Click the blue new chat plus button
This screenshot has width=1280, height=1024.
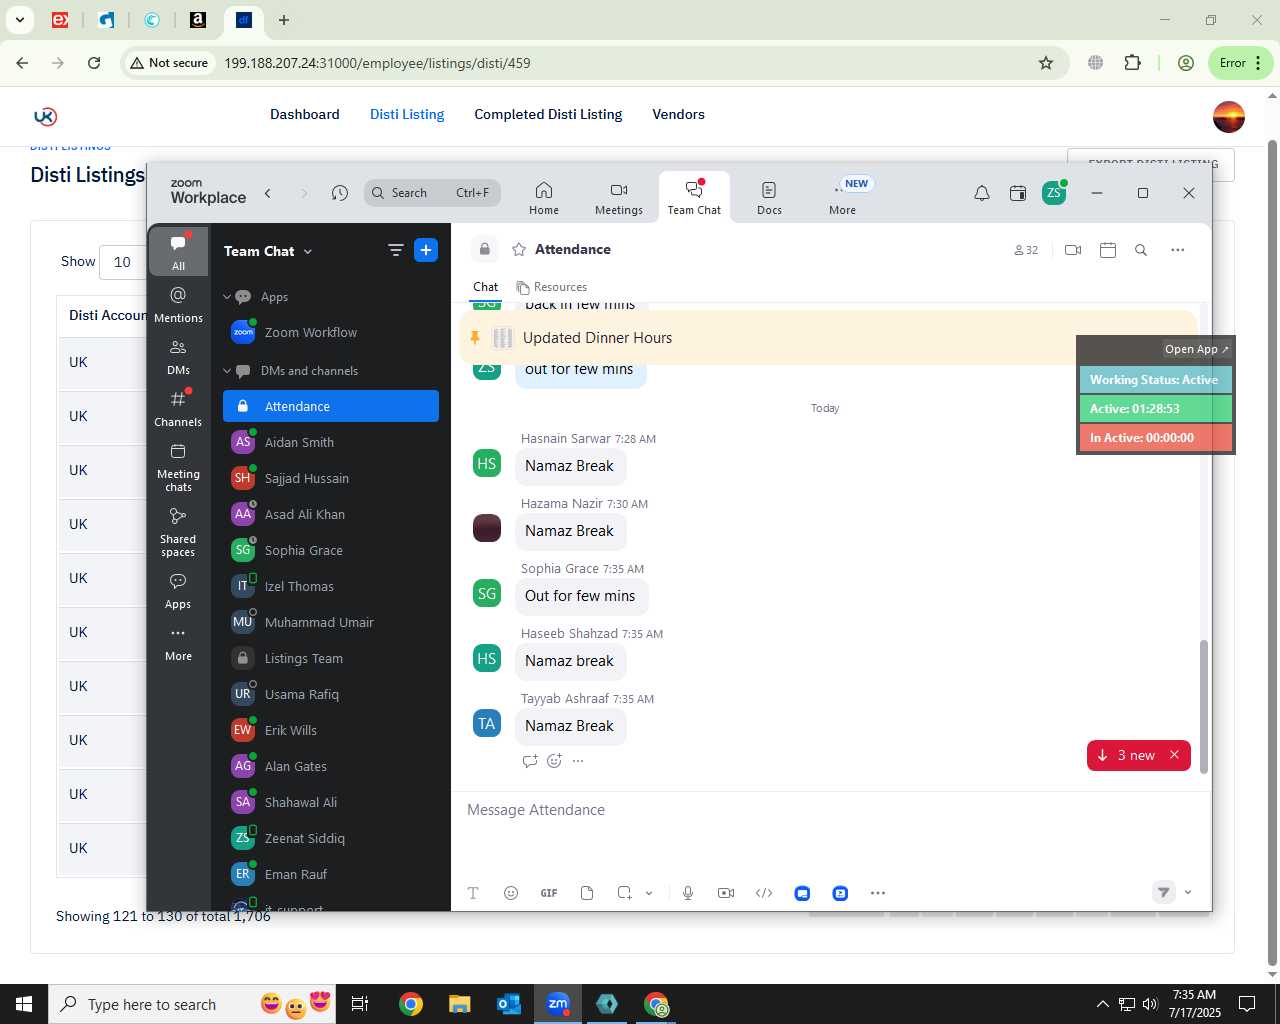pyautogui.click(x=426, y=250)
